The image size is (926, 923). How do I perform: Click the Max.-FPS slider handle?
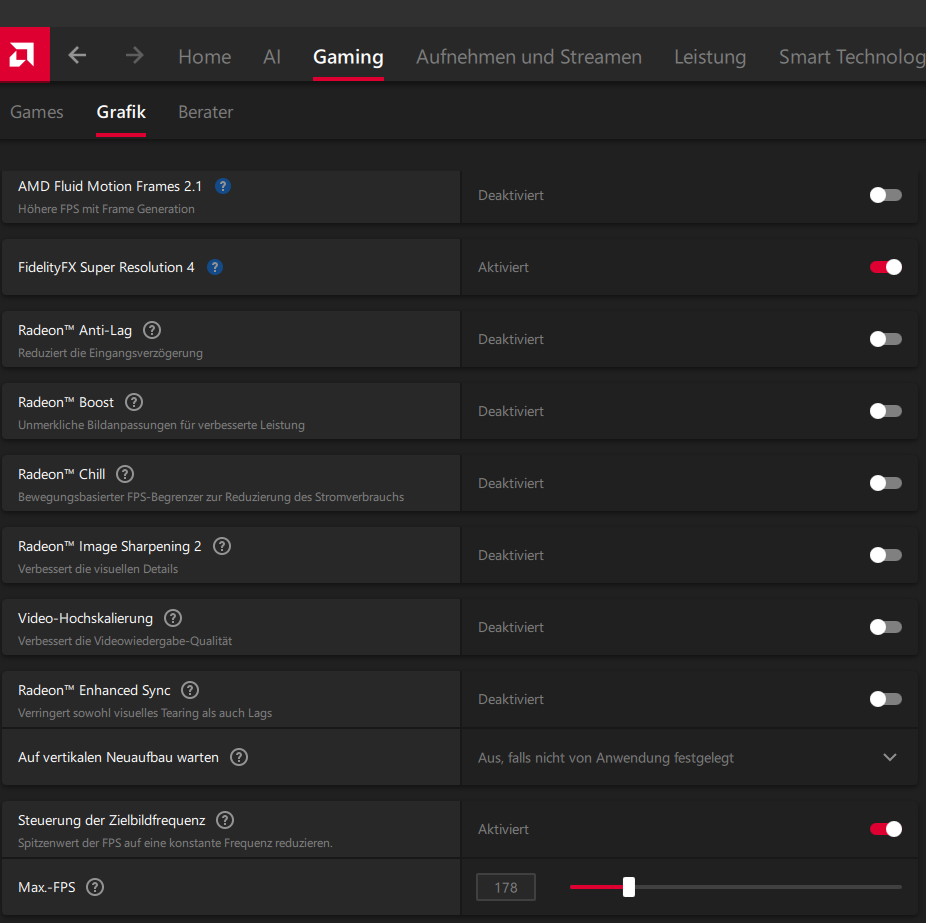[x=629, y=887]
